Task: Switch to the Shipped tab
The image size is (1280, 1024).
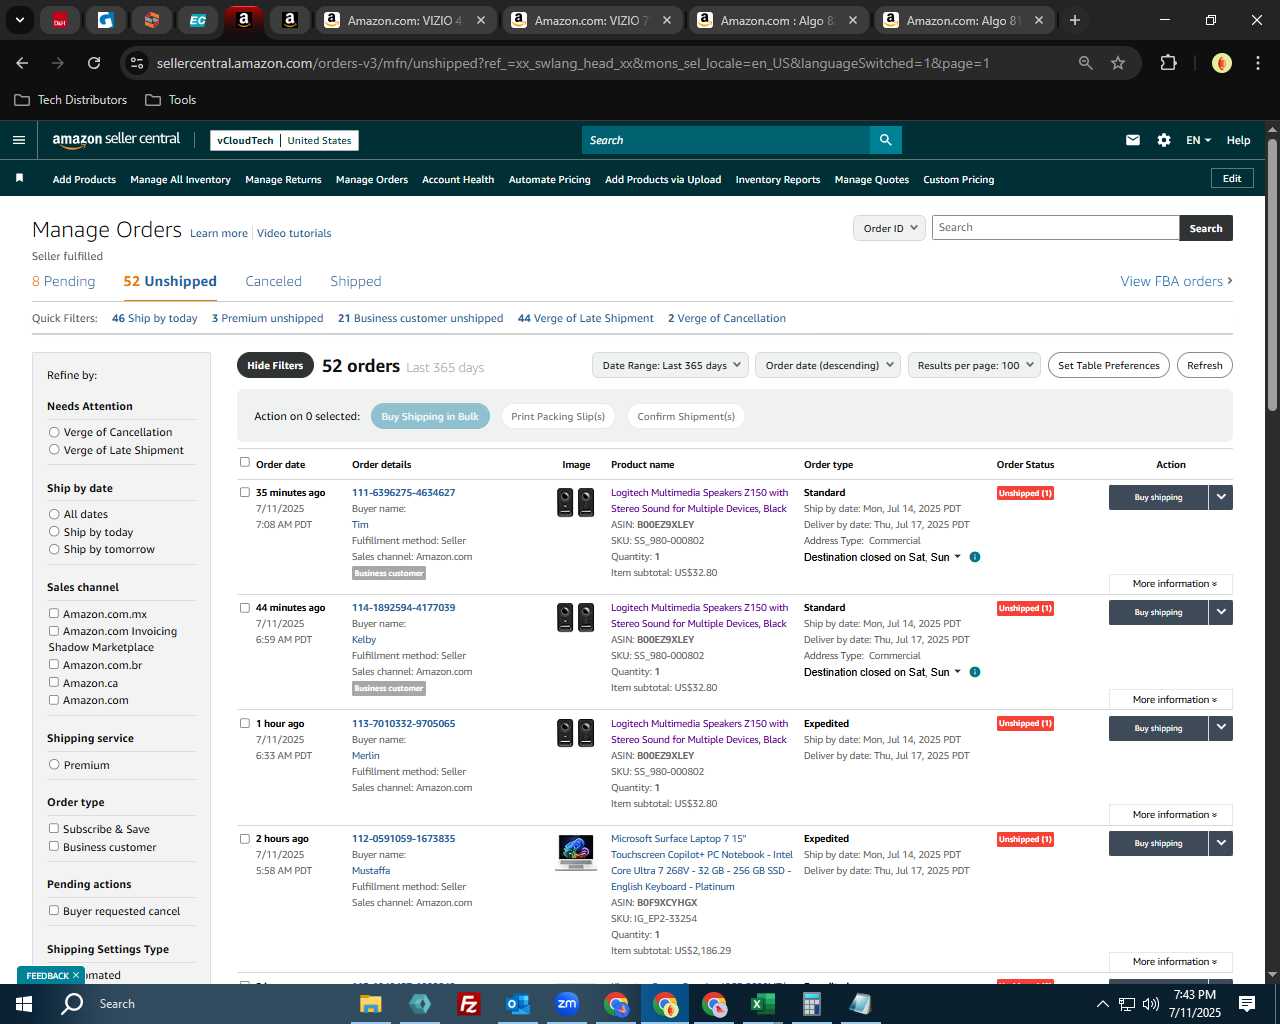Action: 356,282
